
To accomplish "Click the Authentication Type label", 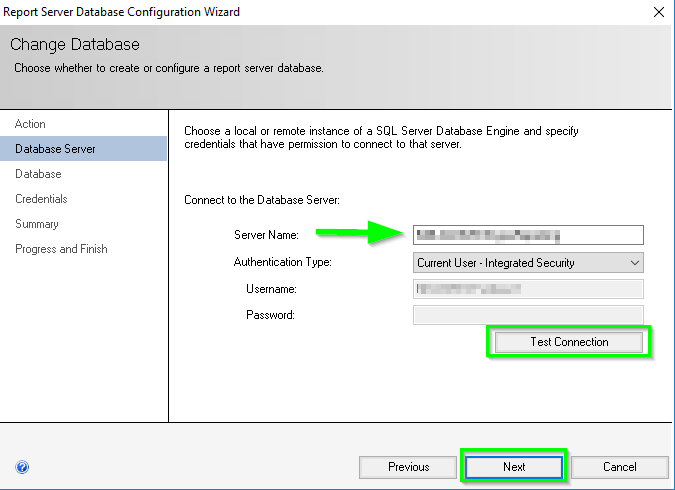I will click(x=282, y=262).
